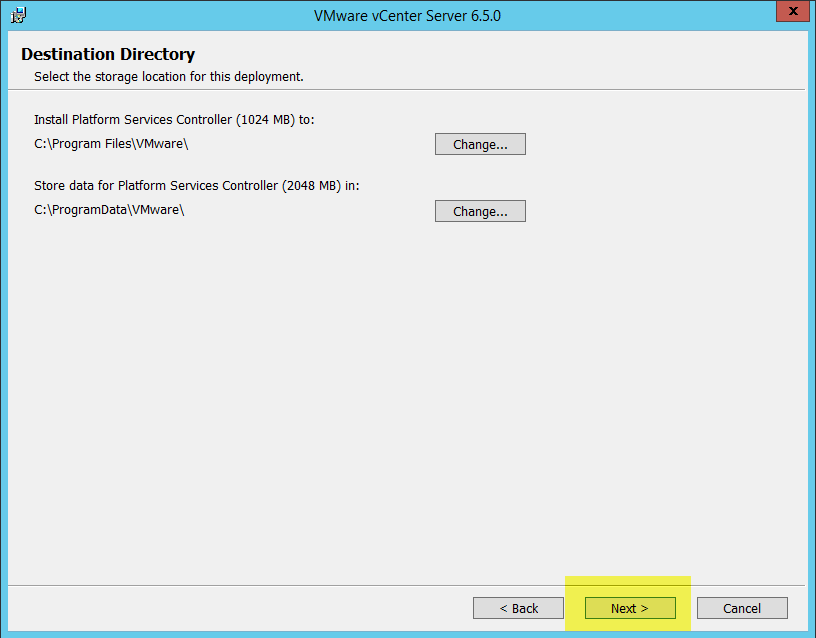816x638 pixels.
Task: Click the Next button to continue
Action: (630, 608)
